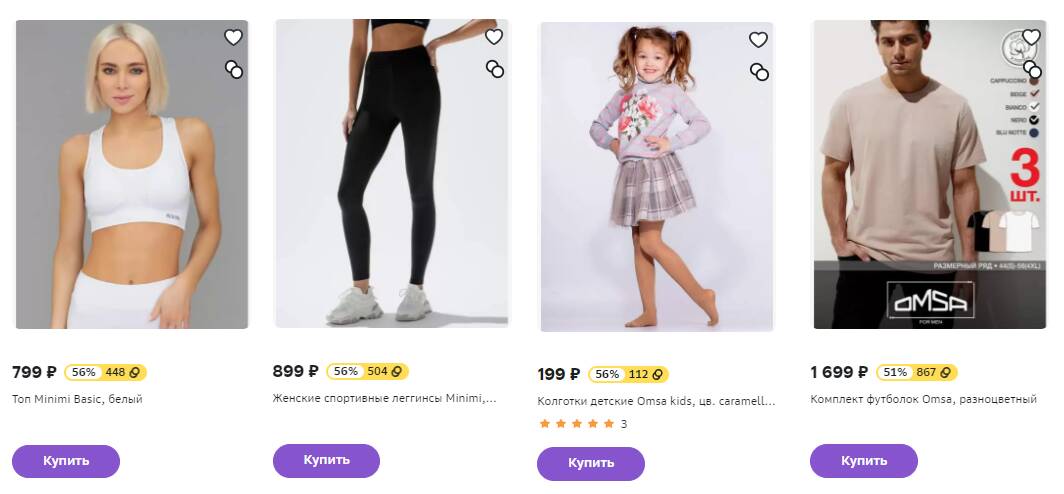Screen dimensions: 1064x494
Task: Compare the Omsa kids tights
Action: click(759, 72)
